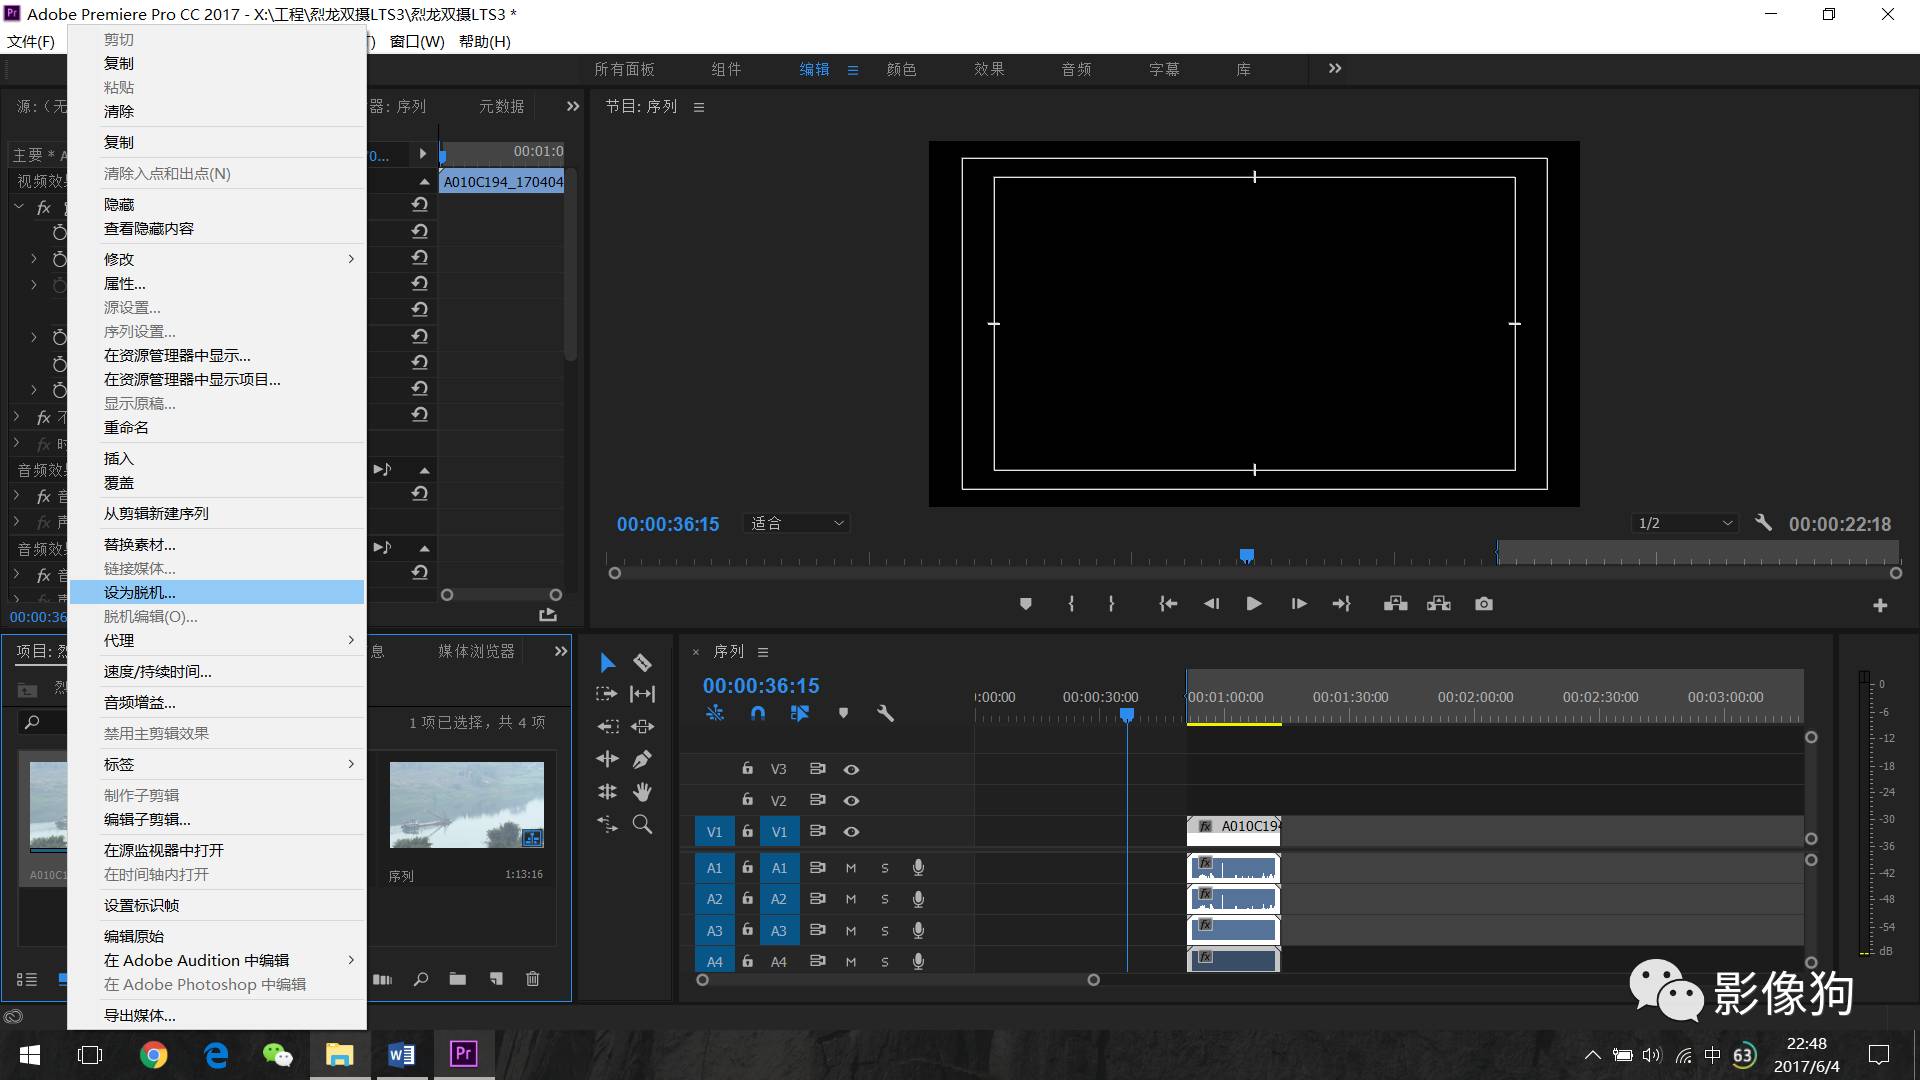Open timeline wrench display settings
This screenshot has width=1920, height=1080.
(885, 713)
